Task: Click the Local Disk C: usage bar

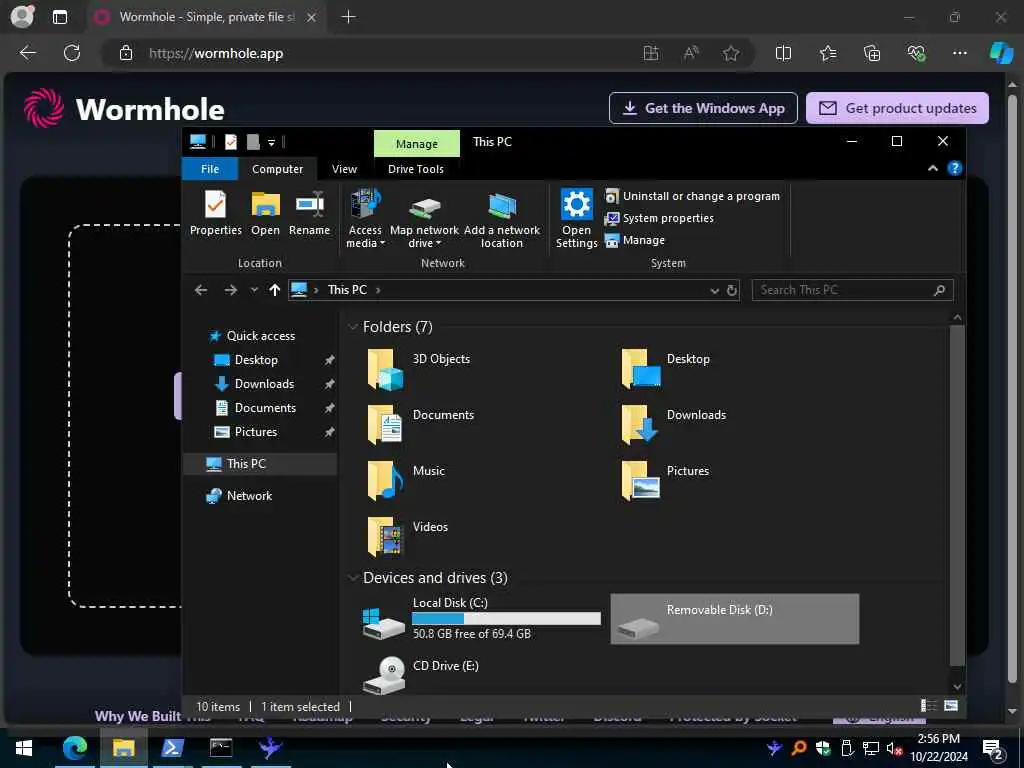Action: pyautogui.click(x=506, y=618)
